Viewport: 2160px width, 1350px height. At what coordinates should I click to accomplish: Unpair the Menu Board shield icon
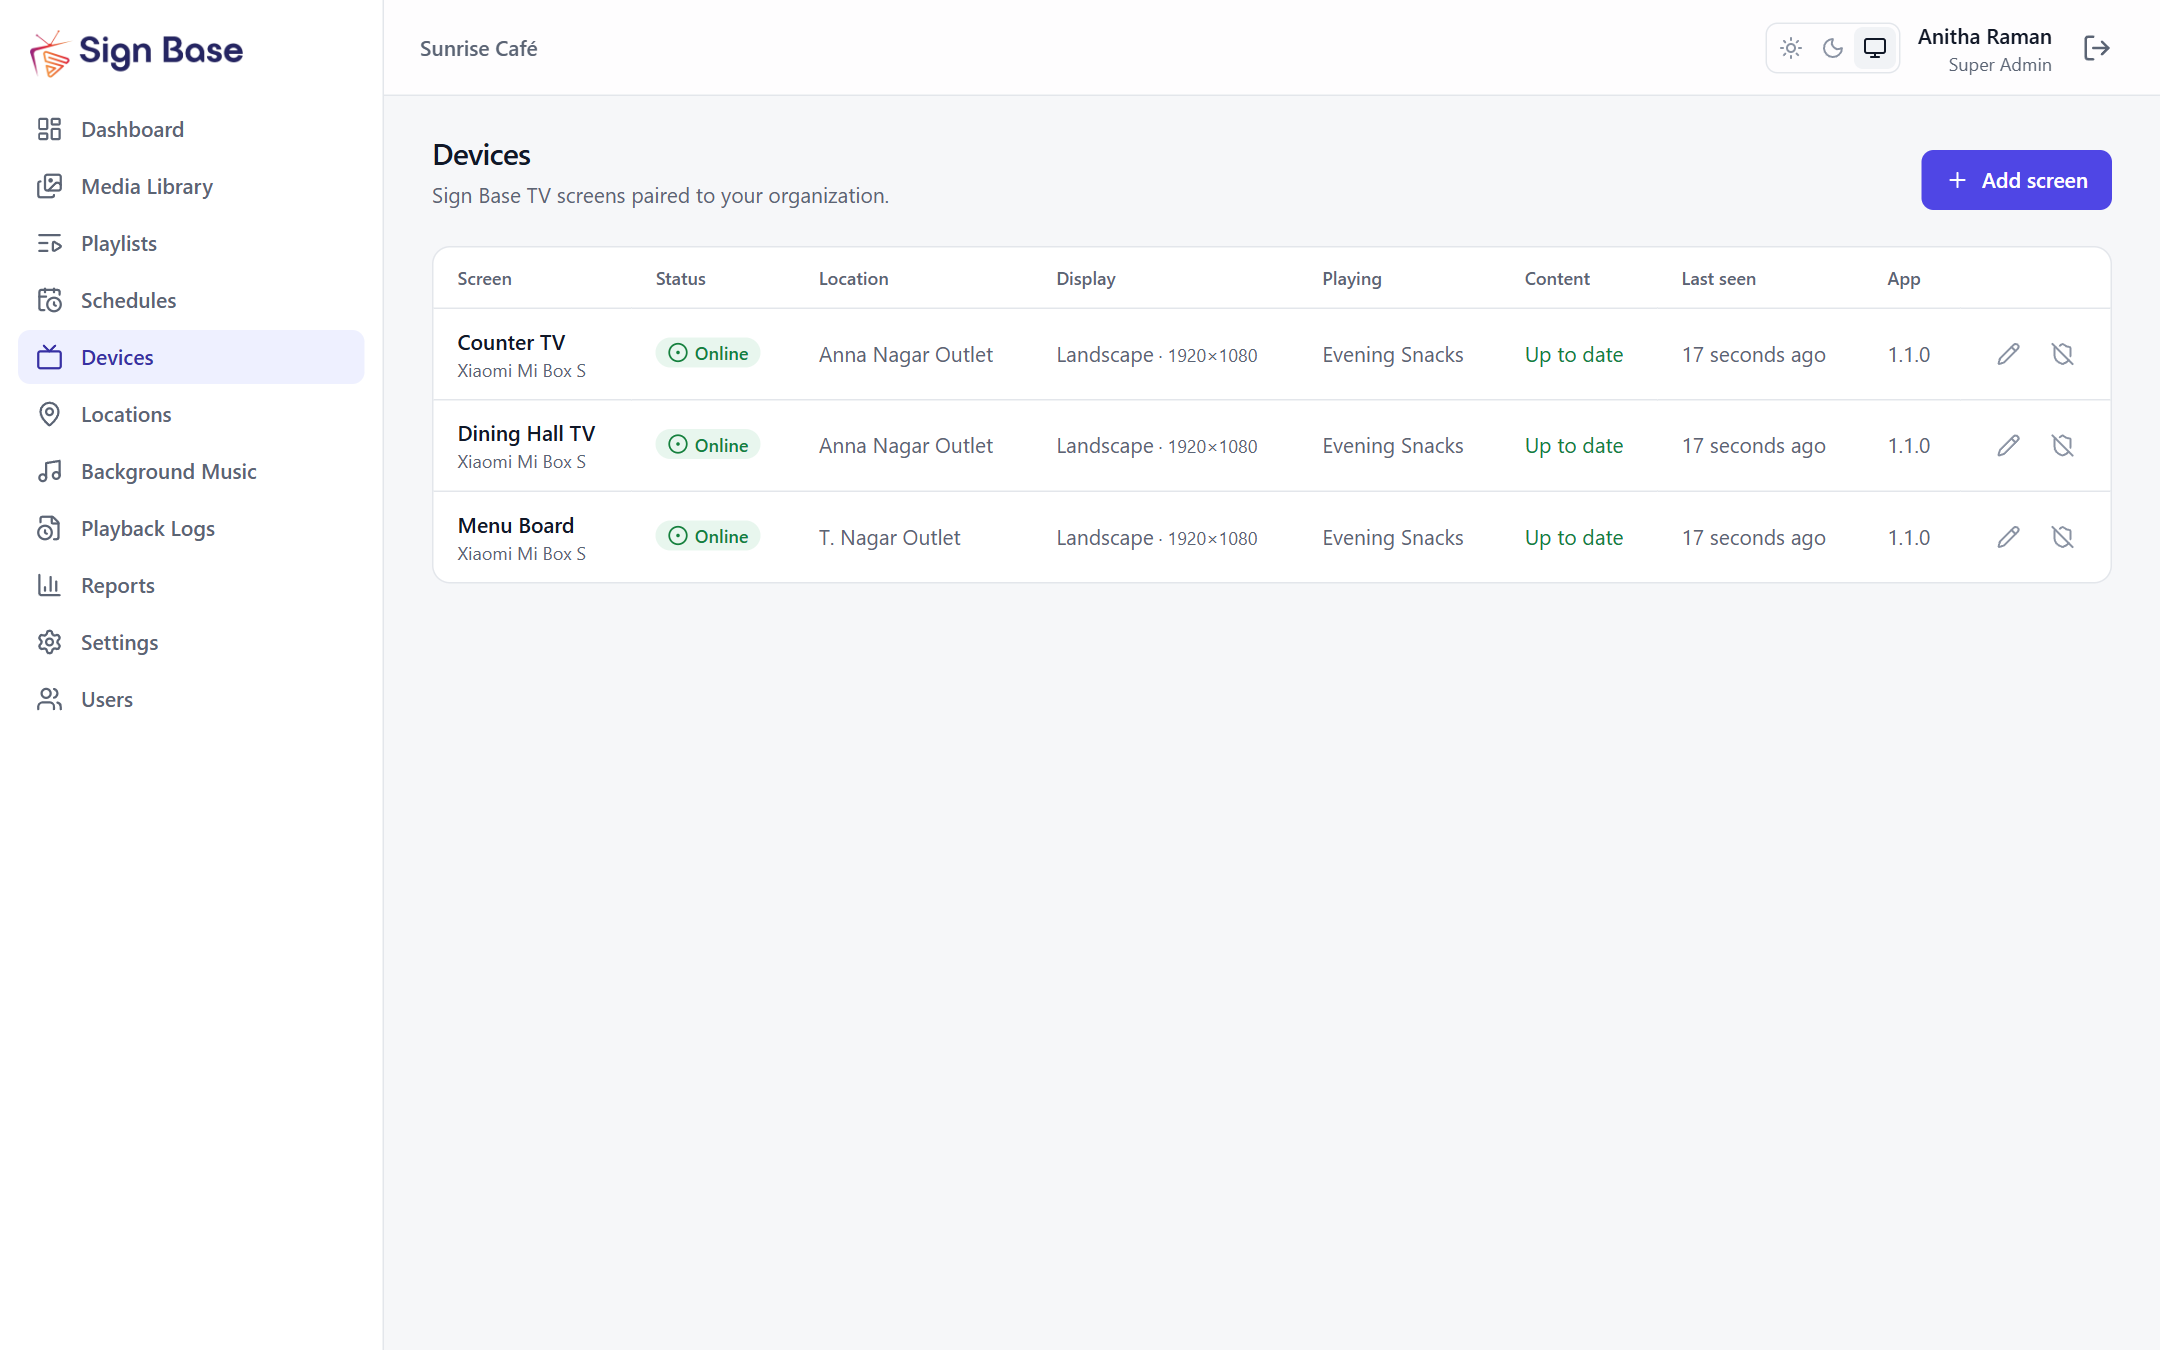pos(2062,538)
